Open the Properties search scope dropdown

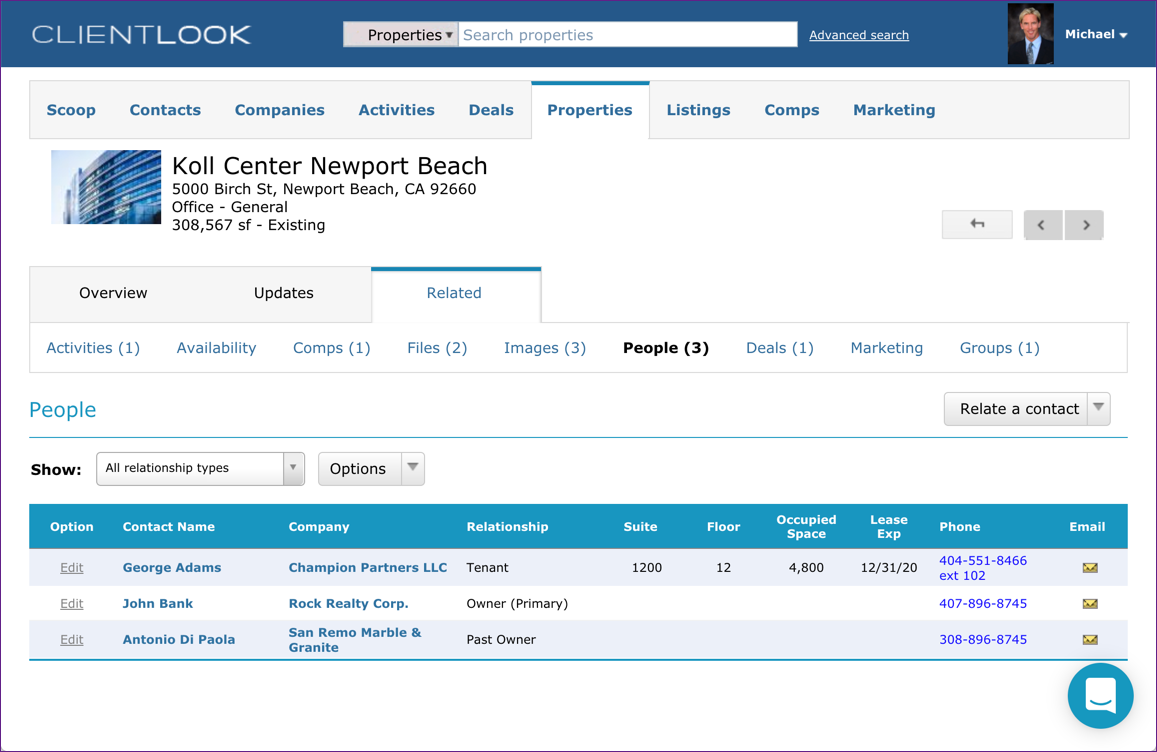(x=401, y=35)
